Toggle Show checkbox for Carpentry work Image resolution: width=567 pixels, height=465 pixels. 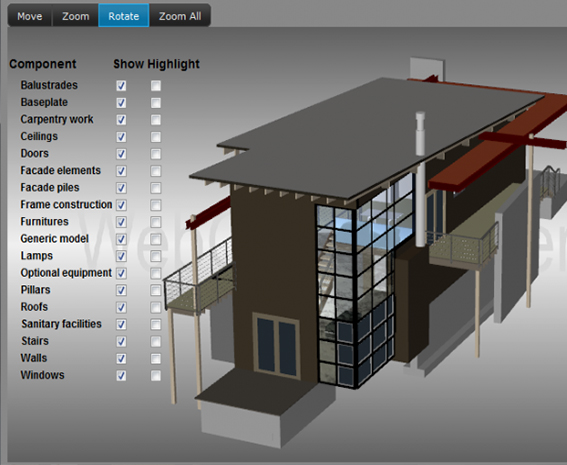click(x=121, y=120)
